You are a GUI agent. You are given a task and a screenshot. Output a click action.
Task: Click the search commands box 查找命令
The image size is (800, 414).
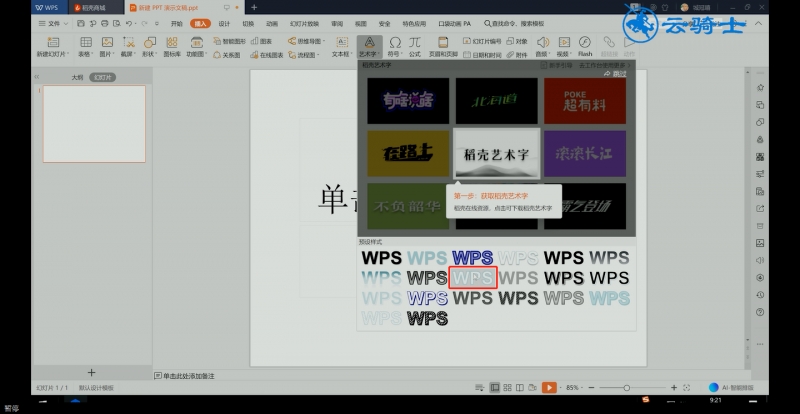514,23
